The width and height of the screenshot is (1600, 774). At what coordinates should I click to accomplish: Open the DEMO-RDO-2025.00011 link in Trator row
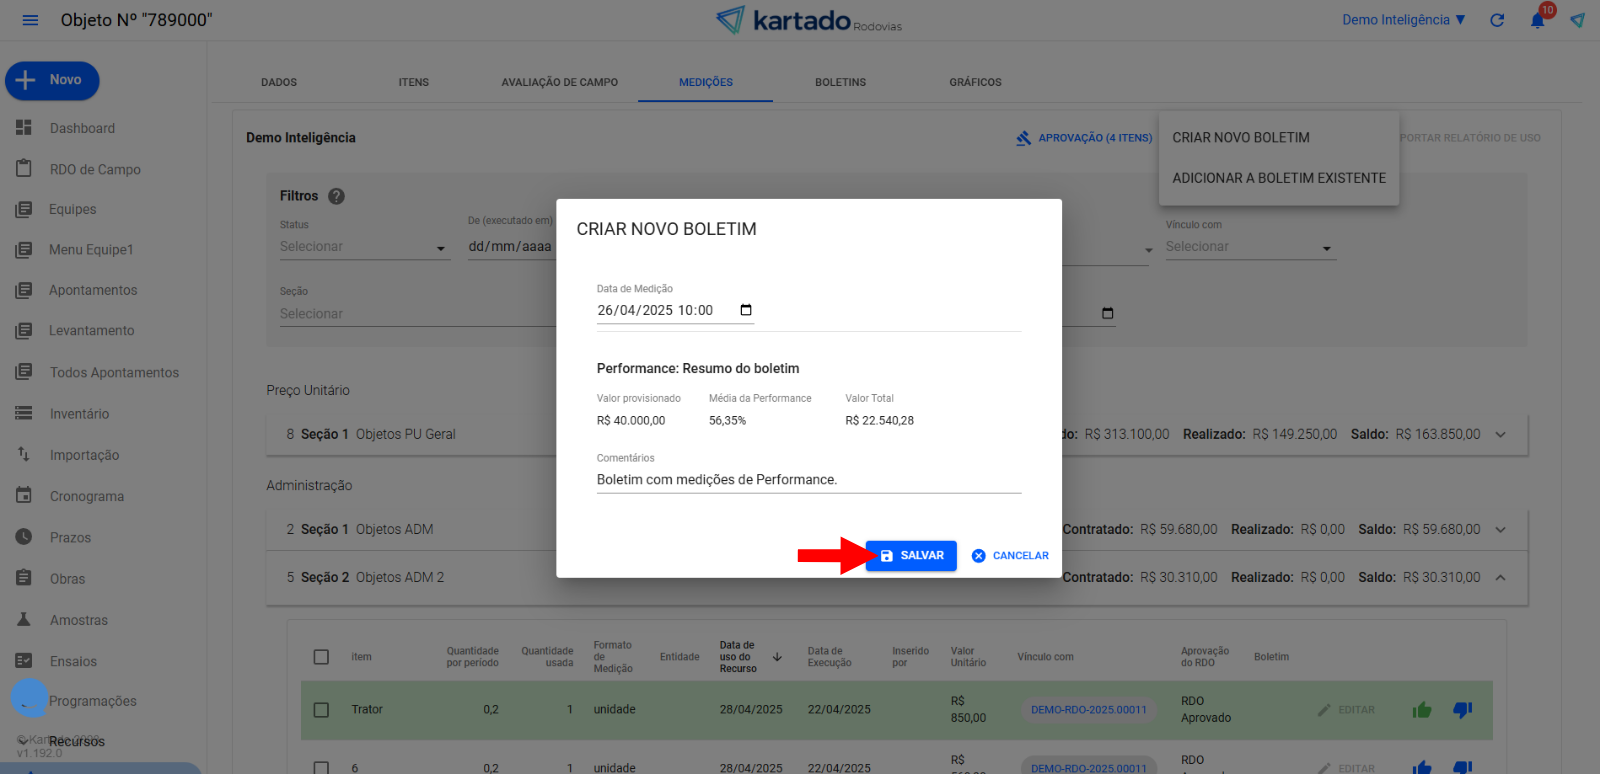1089,710
